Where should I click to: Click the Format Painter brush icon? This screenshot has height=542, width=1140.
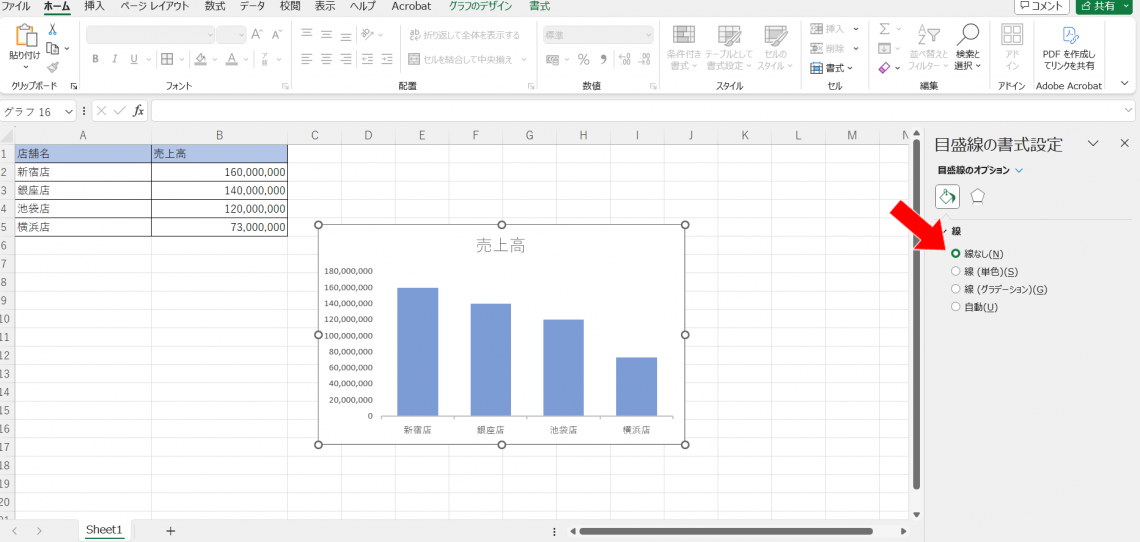[53, 67]
